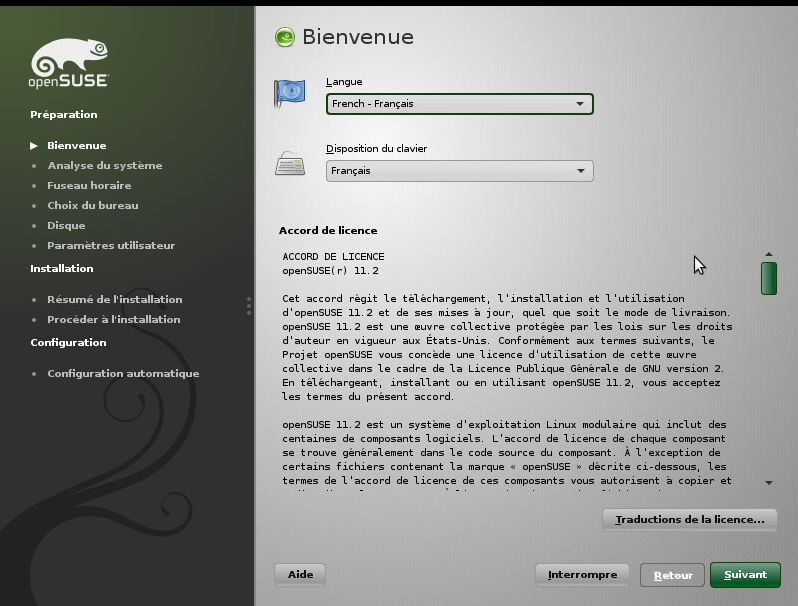Click the license scrollbar up arrow
The width and height of the screenshot is (798, 606).
pyautogui.click(x=769, y=254)
